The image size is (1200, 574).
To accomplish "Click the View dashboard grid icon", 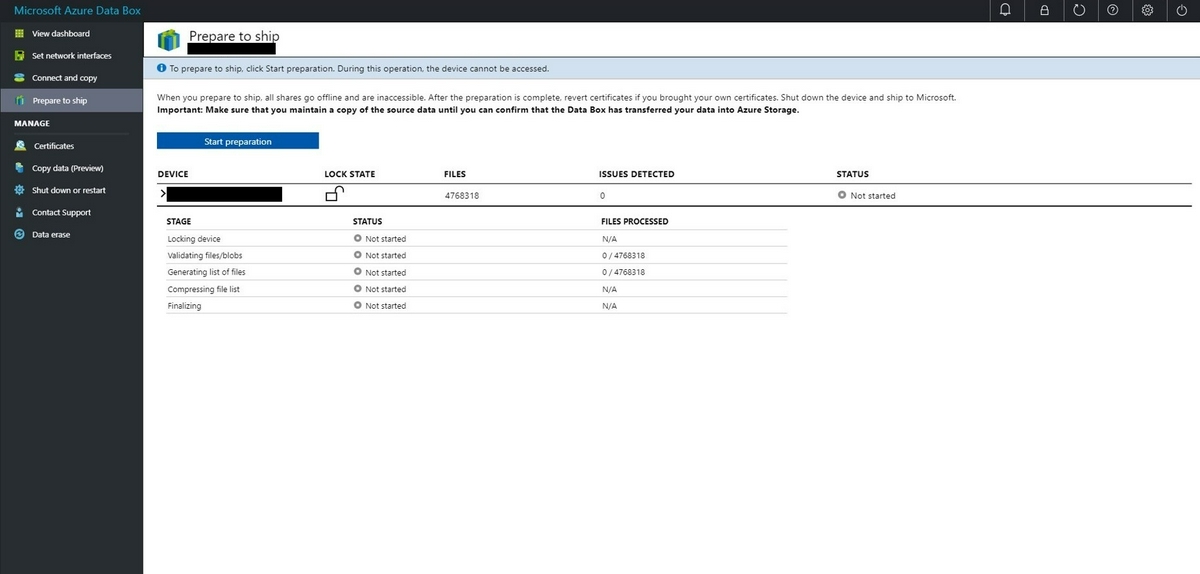I will [x=20, y=33].
